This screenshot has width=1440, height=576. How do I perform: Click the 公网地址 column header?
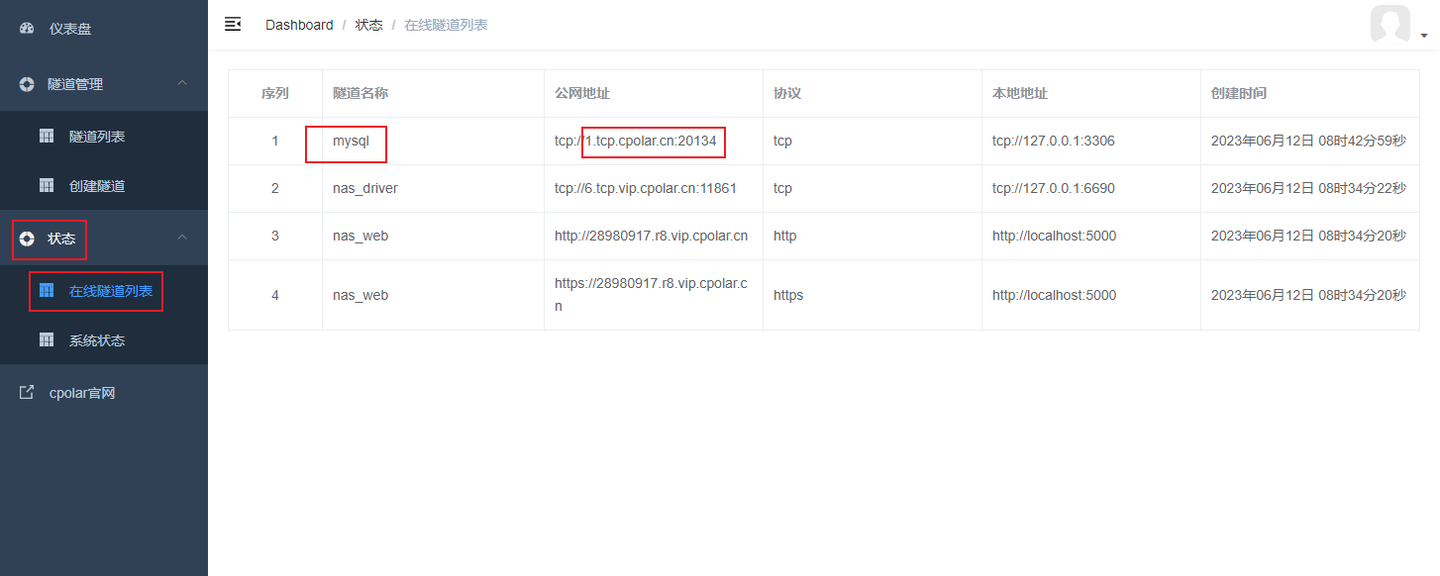tap(578, 92)
